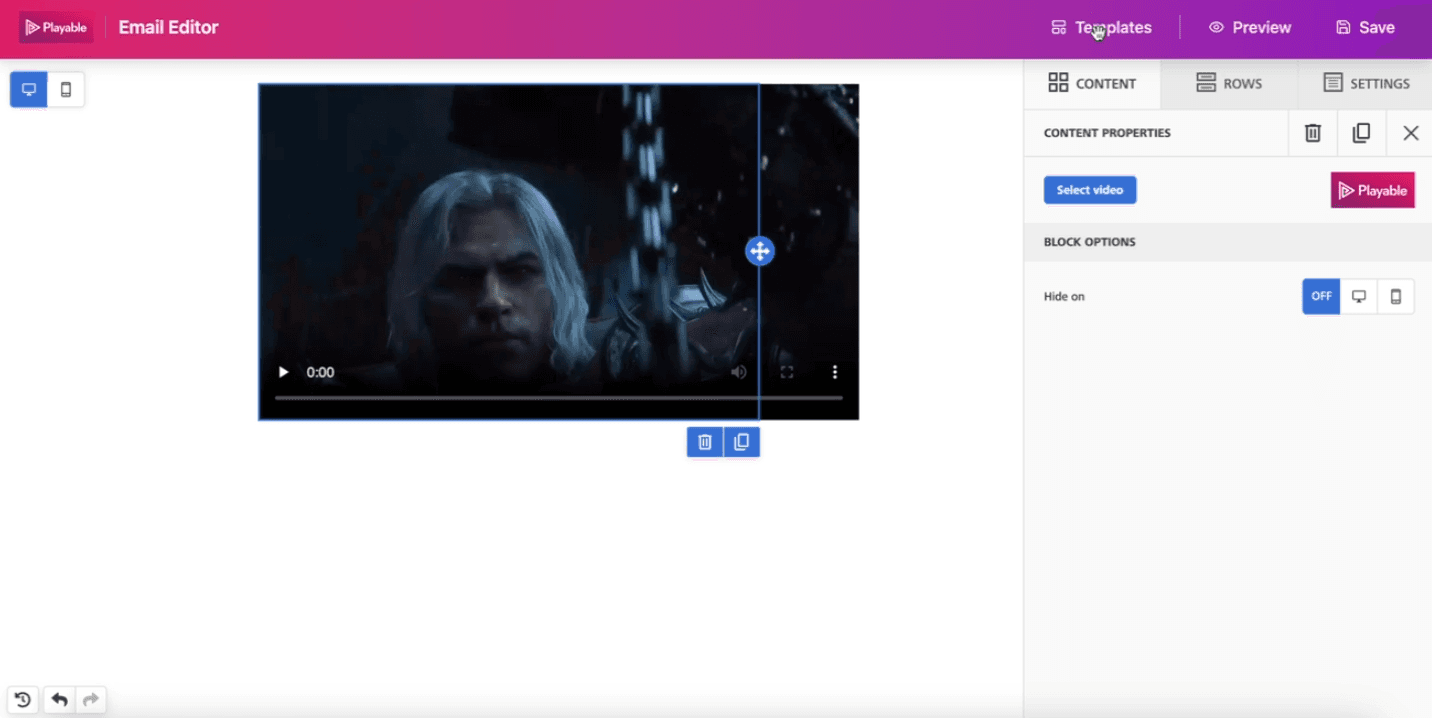Switch to the Rows tab
1432x718 pixels.
[1229, 84]
